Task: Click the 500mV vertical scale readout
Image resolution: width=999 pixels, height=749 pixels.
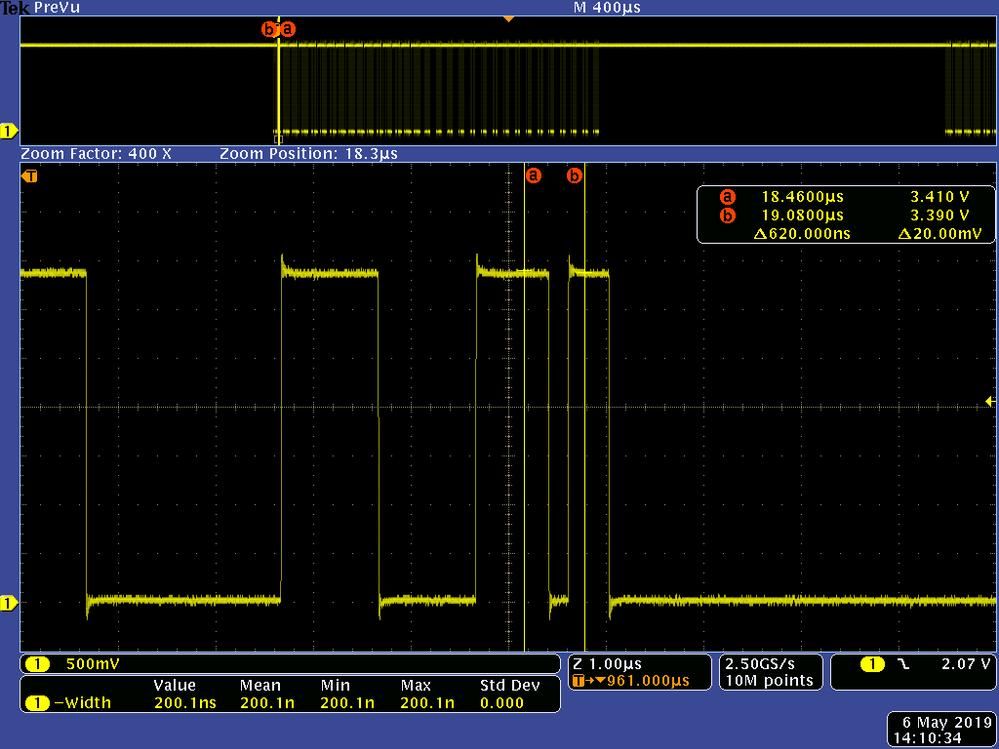Action: click(92, 664)
